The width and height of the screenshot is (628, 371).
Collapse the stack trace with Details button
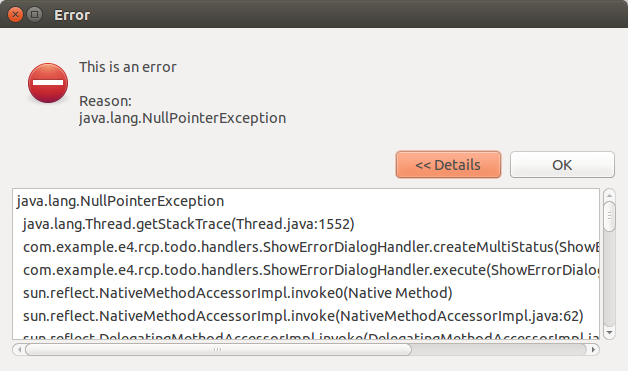click(448, 165)
